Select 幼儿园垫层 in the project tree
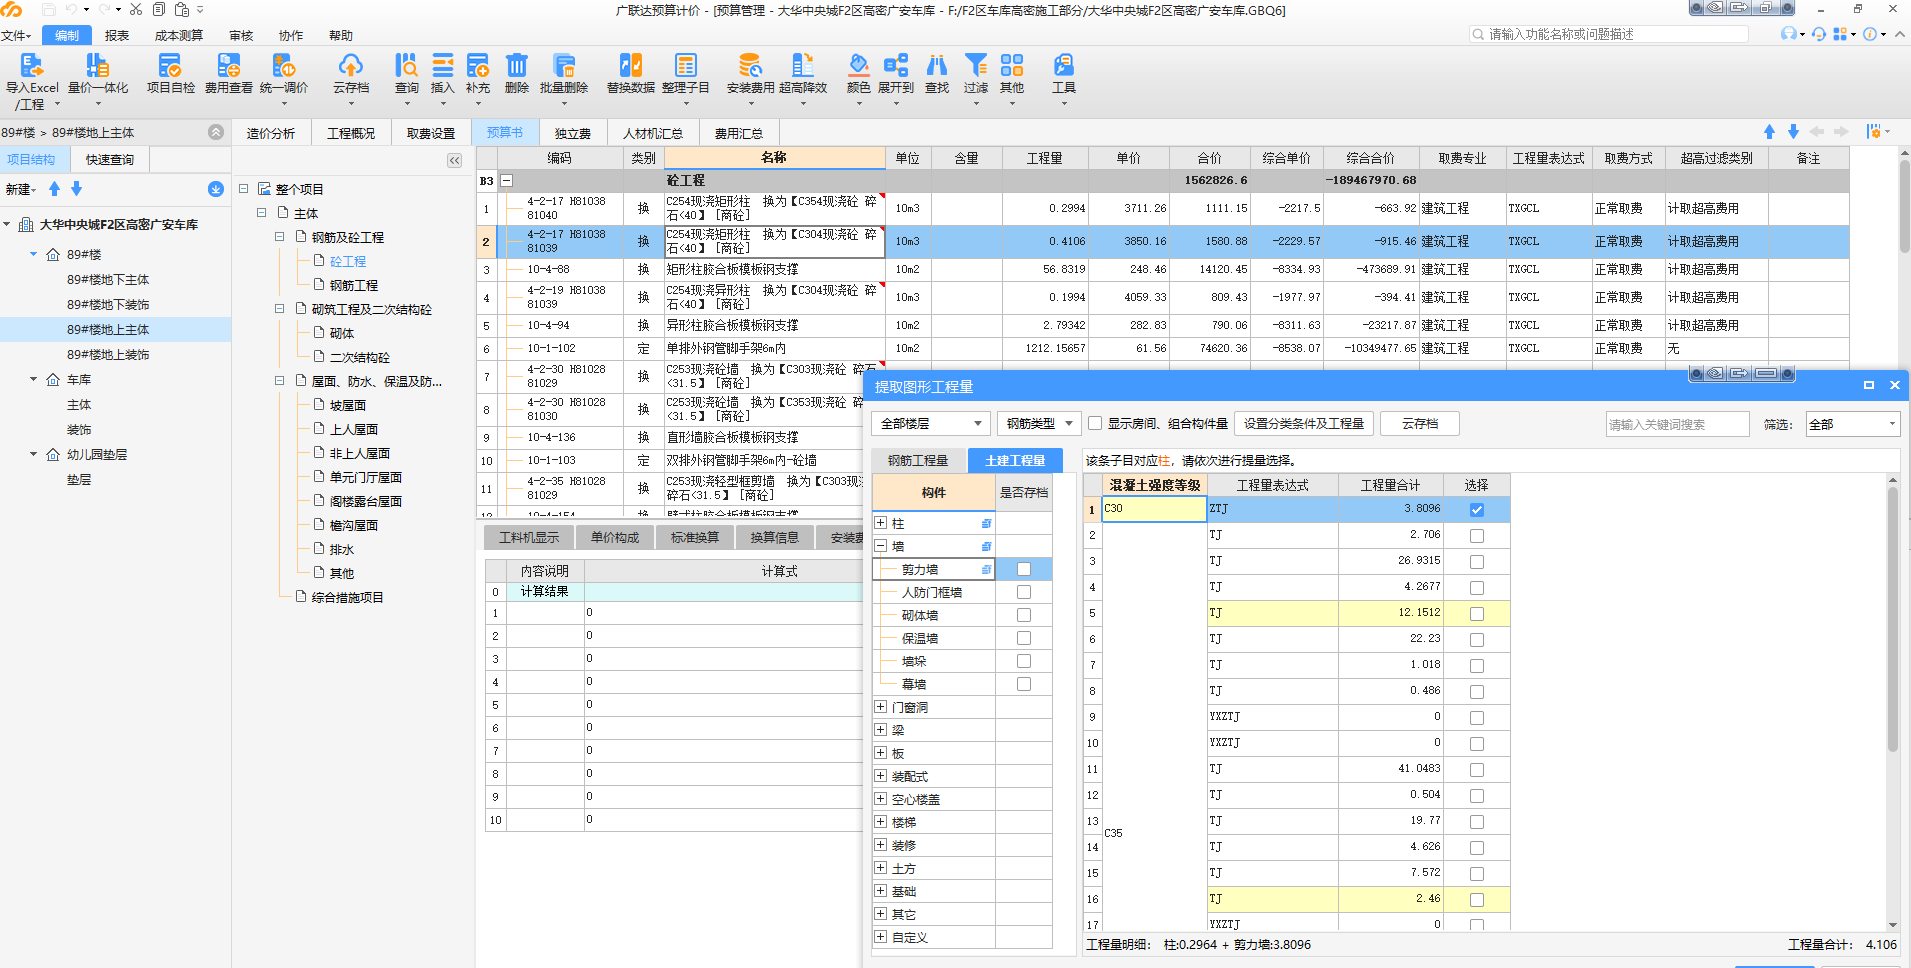 pyautogui.click(x=97, y=455)
